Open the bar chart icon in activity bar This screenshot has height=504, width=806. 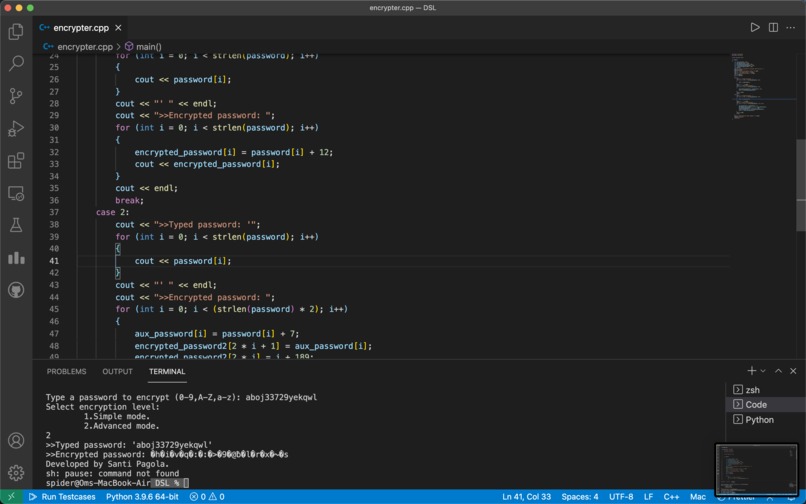pyautogui.click(x=16, y=258)
